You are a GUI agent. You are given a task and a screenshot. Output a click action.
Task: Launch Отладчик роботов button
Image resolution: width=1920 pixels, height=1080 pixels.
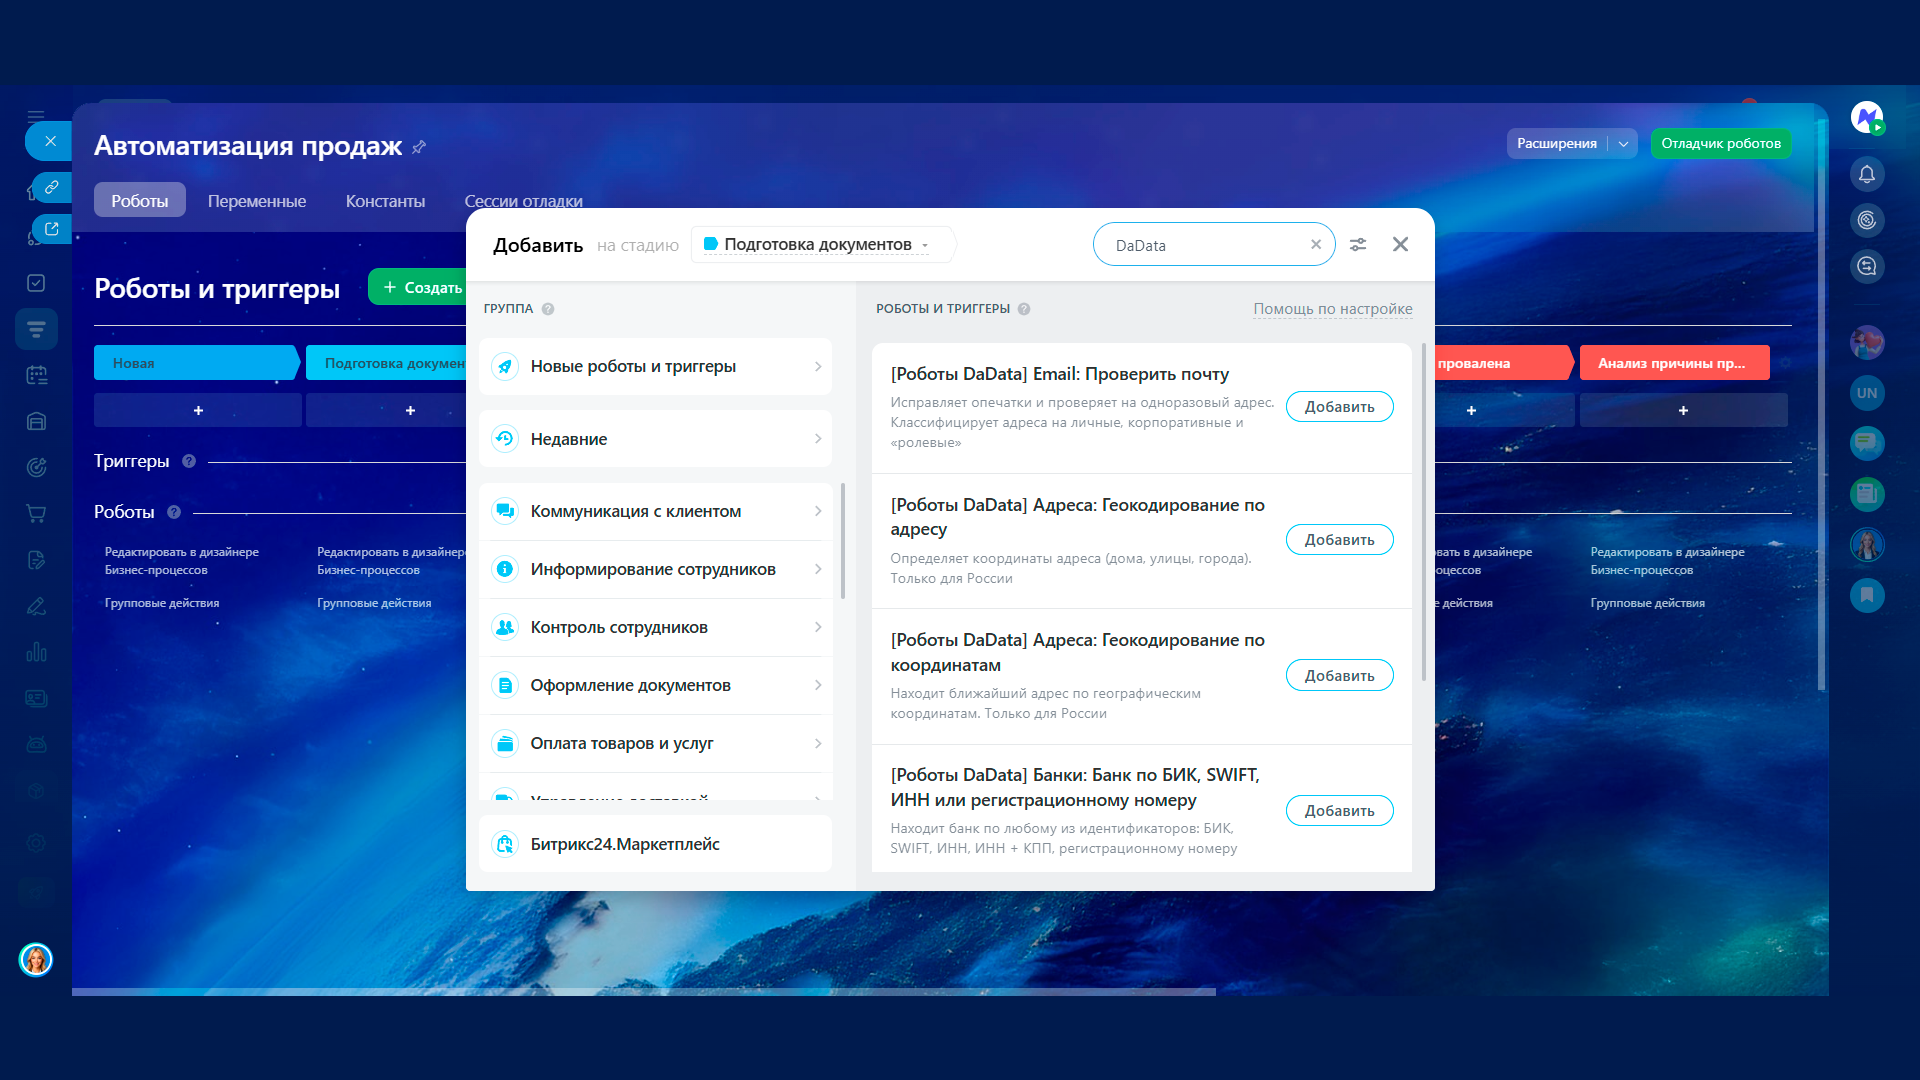1720,144
